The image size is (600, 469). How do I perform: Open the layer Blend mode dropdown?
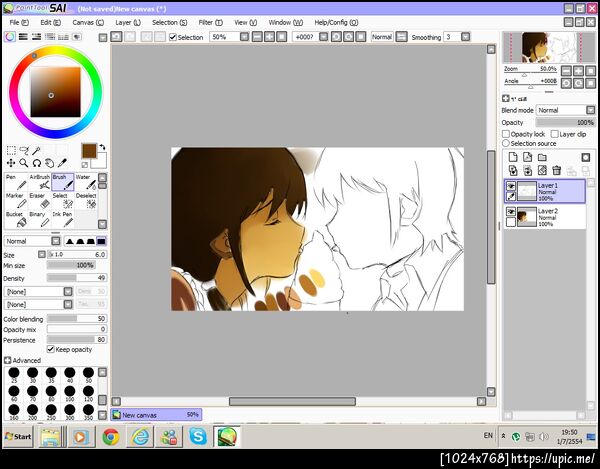[x=590, y=110]
